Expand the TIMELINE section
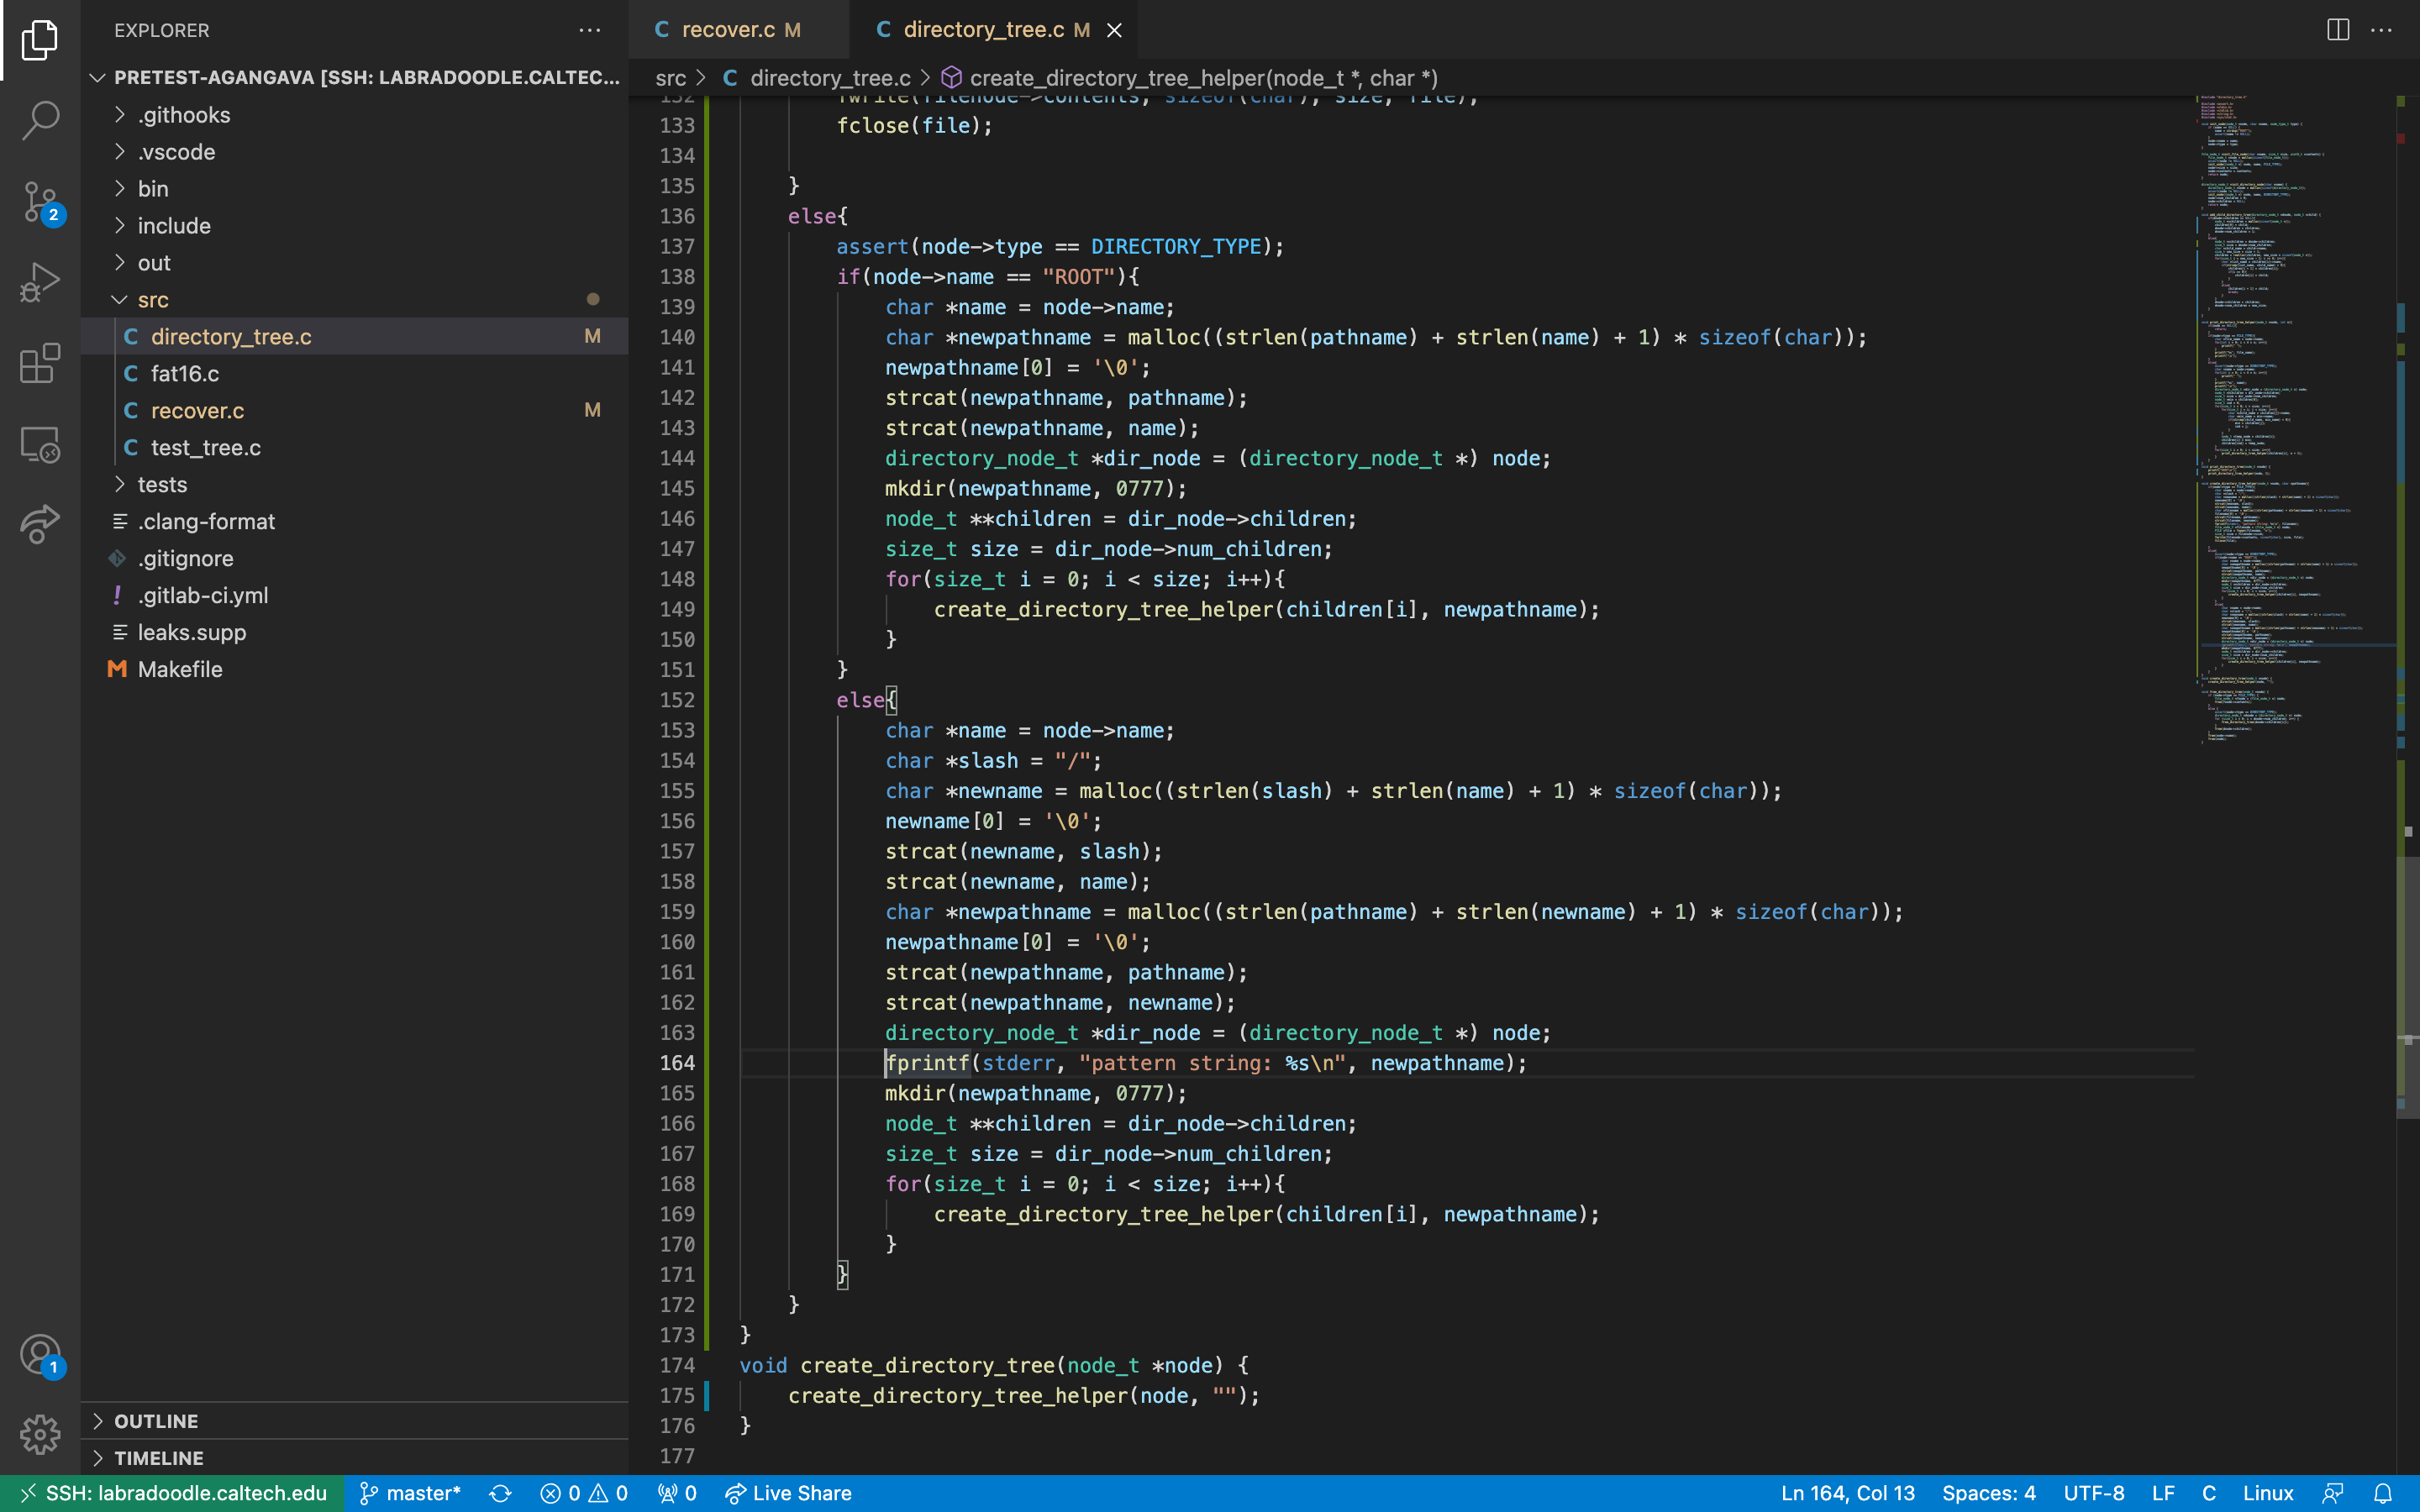2420x1512 pixels. (158, 1458)
